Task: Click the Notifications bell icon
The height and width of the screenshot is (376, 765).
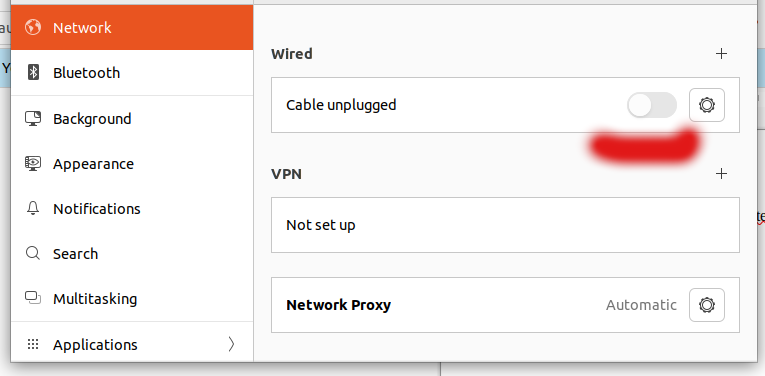Action: coord(33,208)
